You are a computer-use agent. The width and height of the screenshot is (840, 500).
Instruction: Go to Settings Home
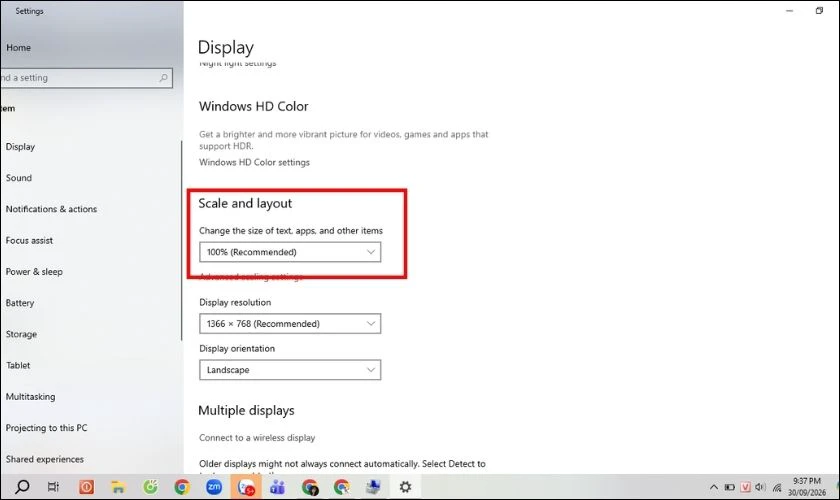[18, 48]
